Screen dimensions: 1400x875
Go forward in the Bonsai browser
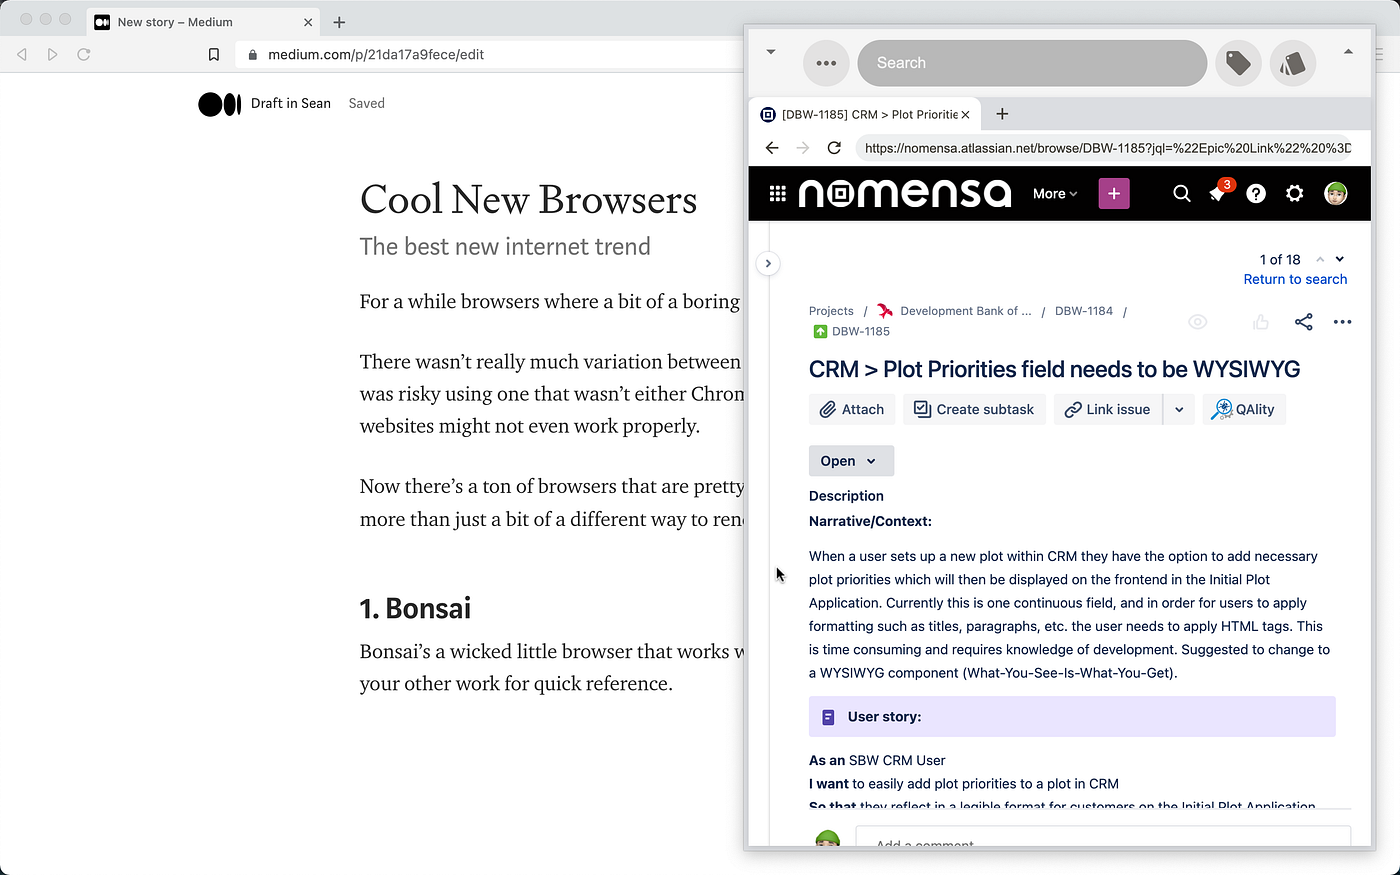(x=803, y=148)
